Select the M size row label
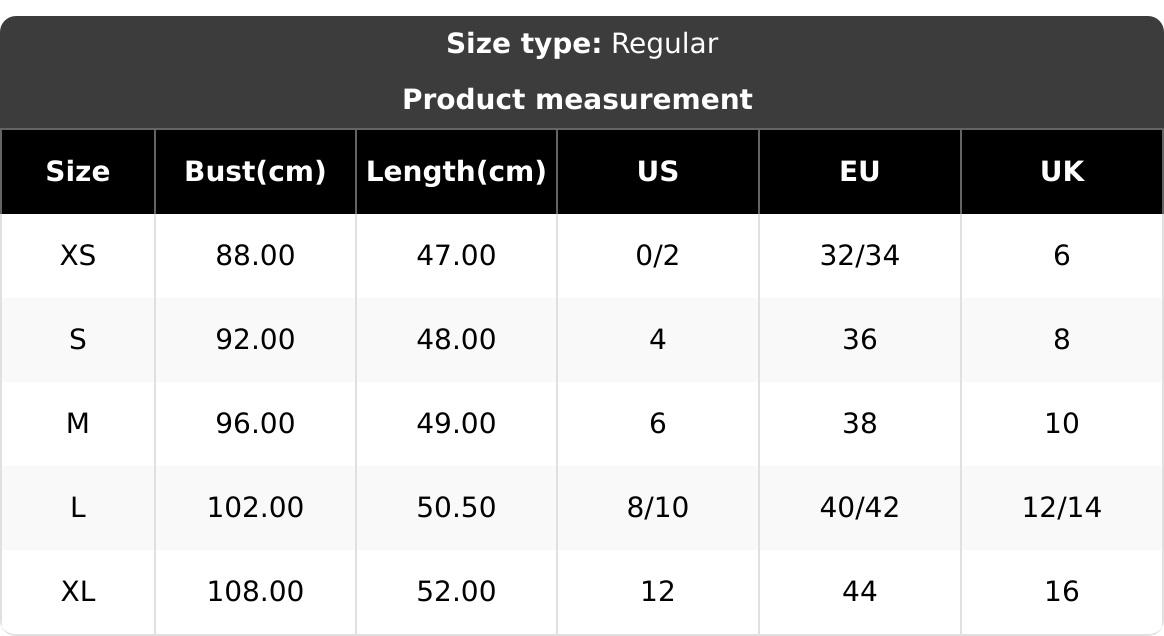 [78, 424]
